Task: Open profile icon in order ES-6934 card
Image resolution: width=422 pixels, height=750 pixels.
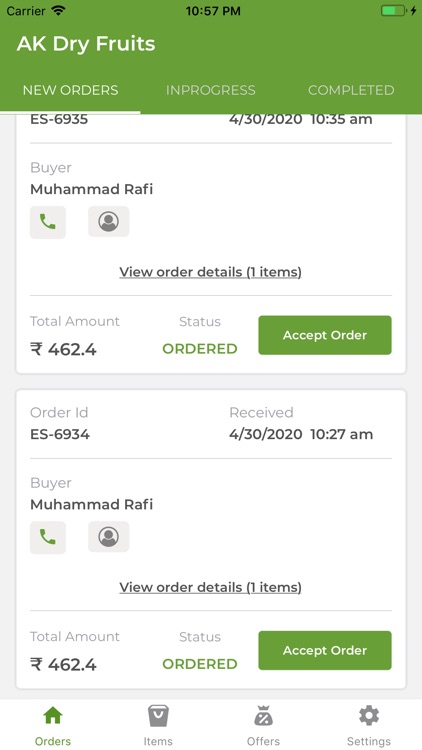Action: (x=109, y=537)
